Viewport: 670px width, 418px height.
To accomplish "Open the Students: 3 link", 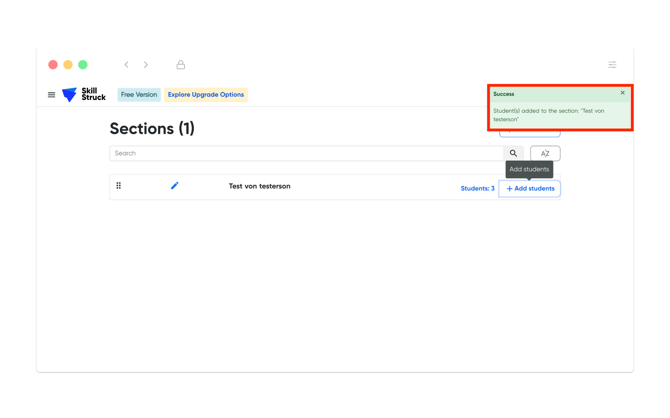I will pyautogui.click(x=477, y=189).
